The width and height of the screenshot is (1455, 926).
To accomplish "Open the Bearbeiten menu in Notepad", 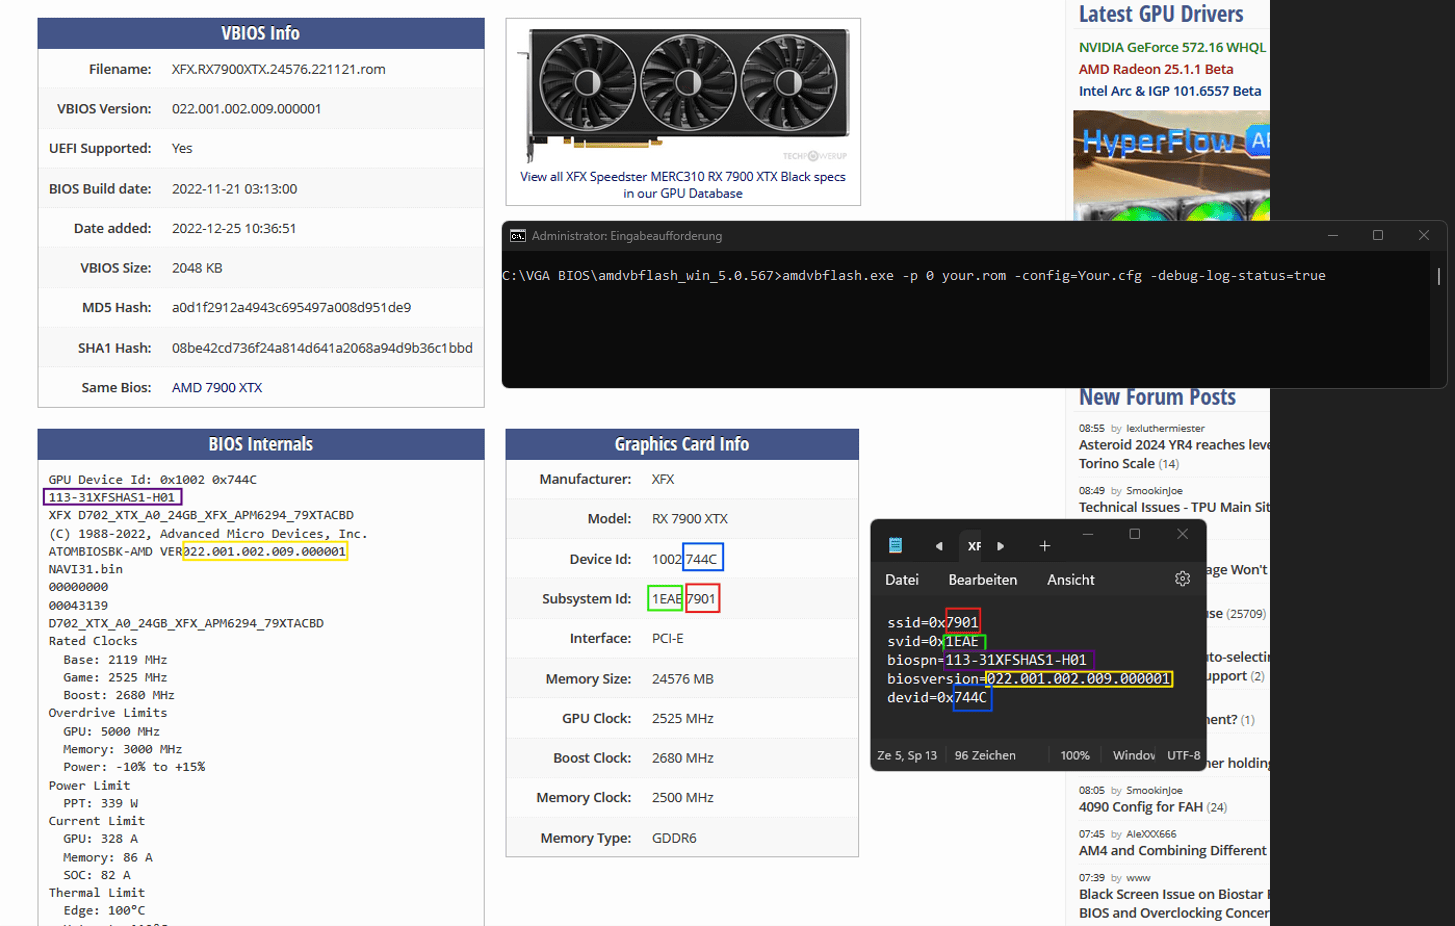I will coord(983,580).
